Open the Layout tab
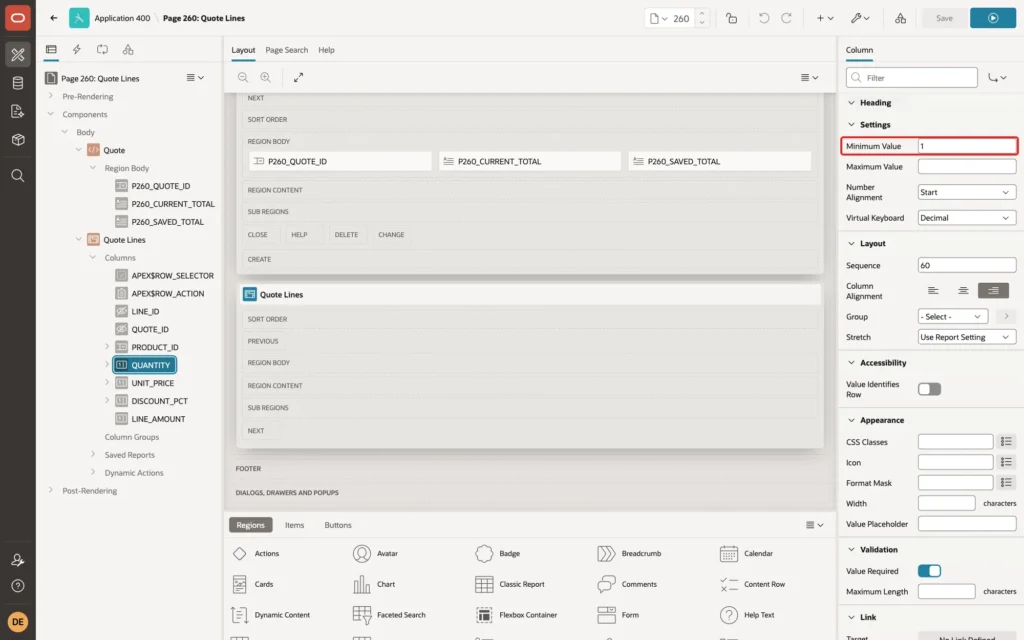This screenshot has height=640, width=1024. tap(243, 50)
